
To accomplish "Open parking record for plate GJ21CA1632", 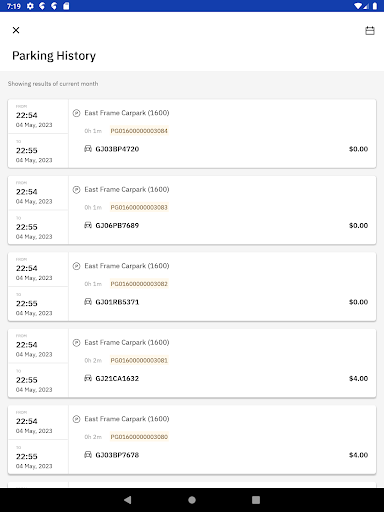I will pyautogui.click(x=192, y=363).
